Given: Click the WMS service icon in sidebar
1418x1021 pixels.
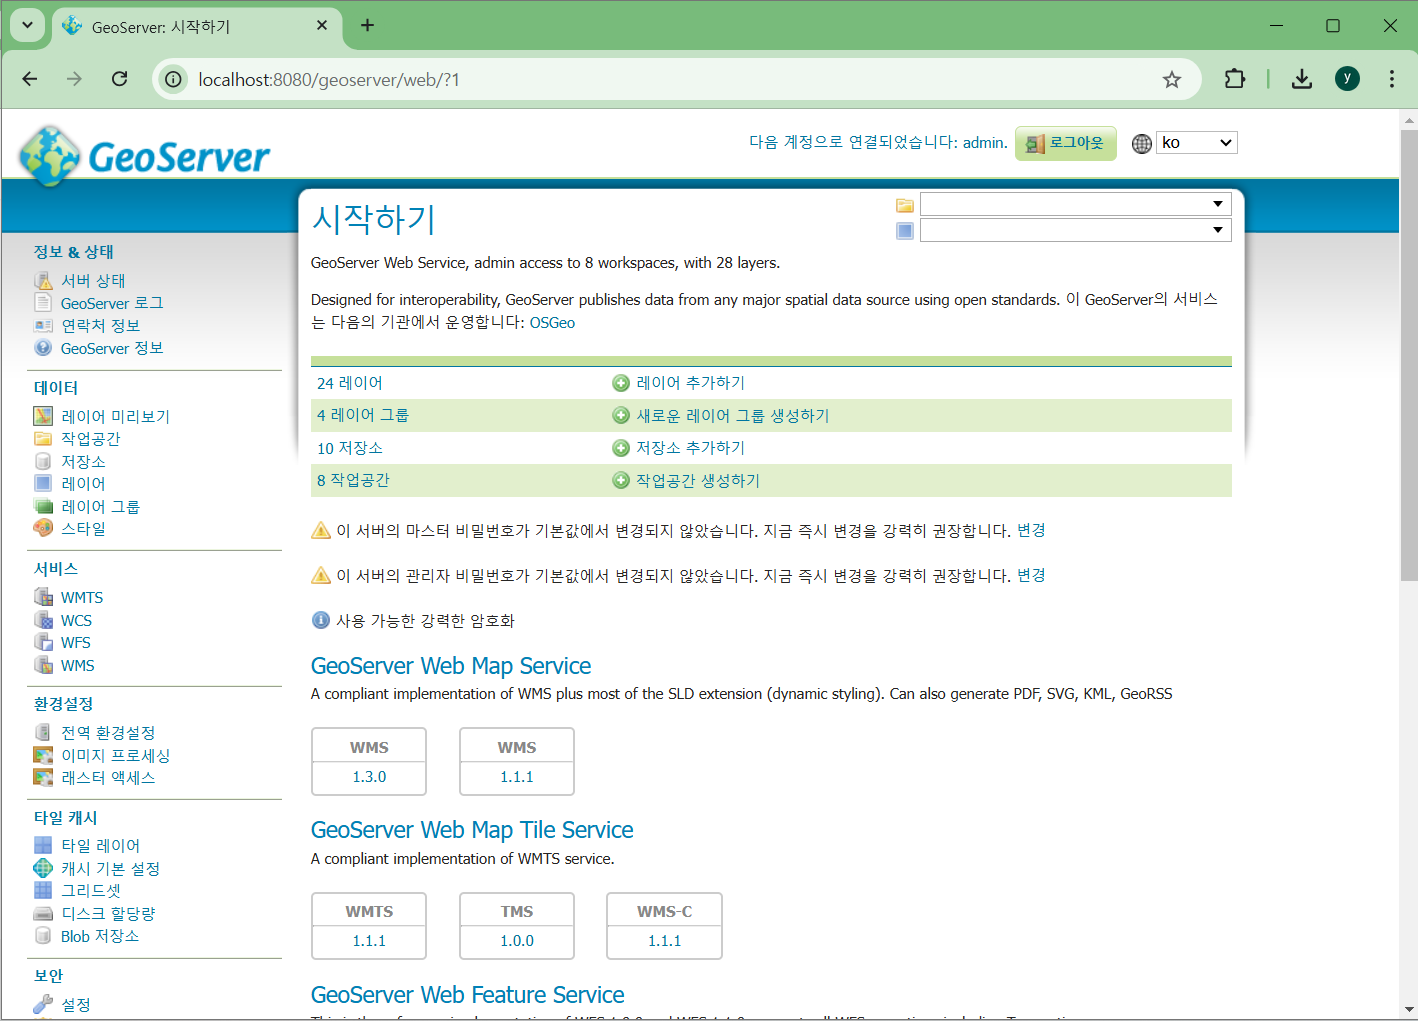Looking at the screenshot, I should point(43,665).
